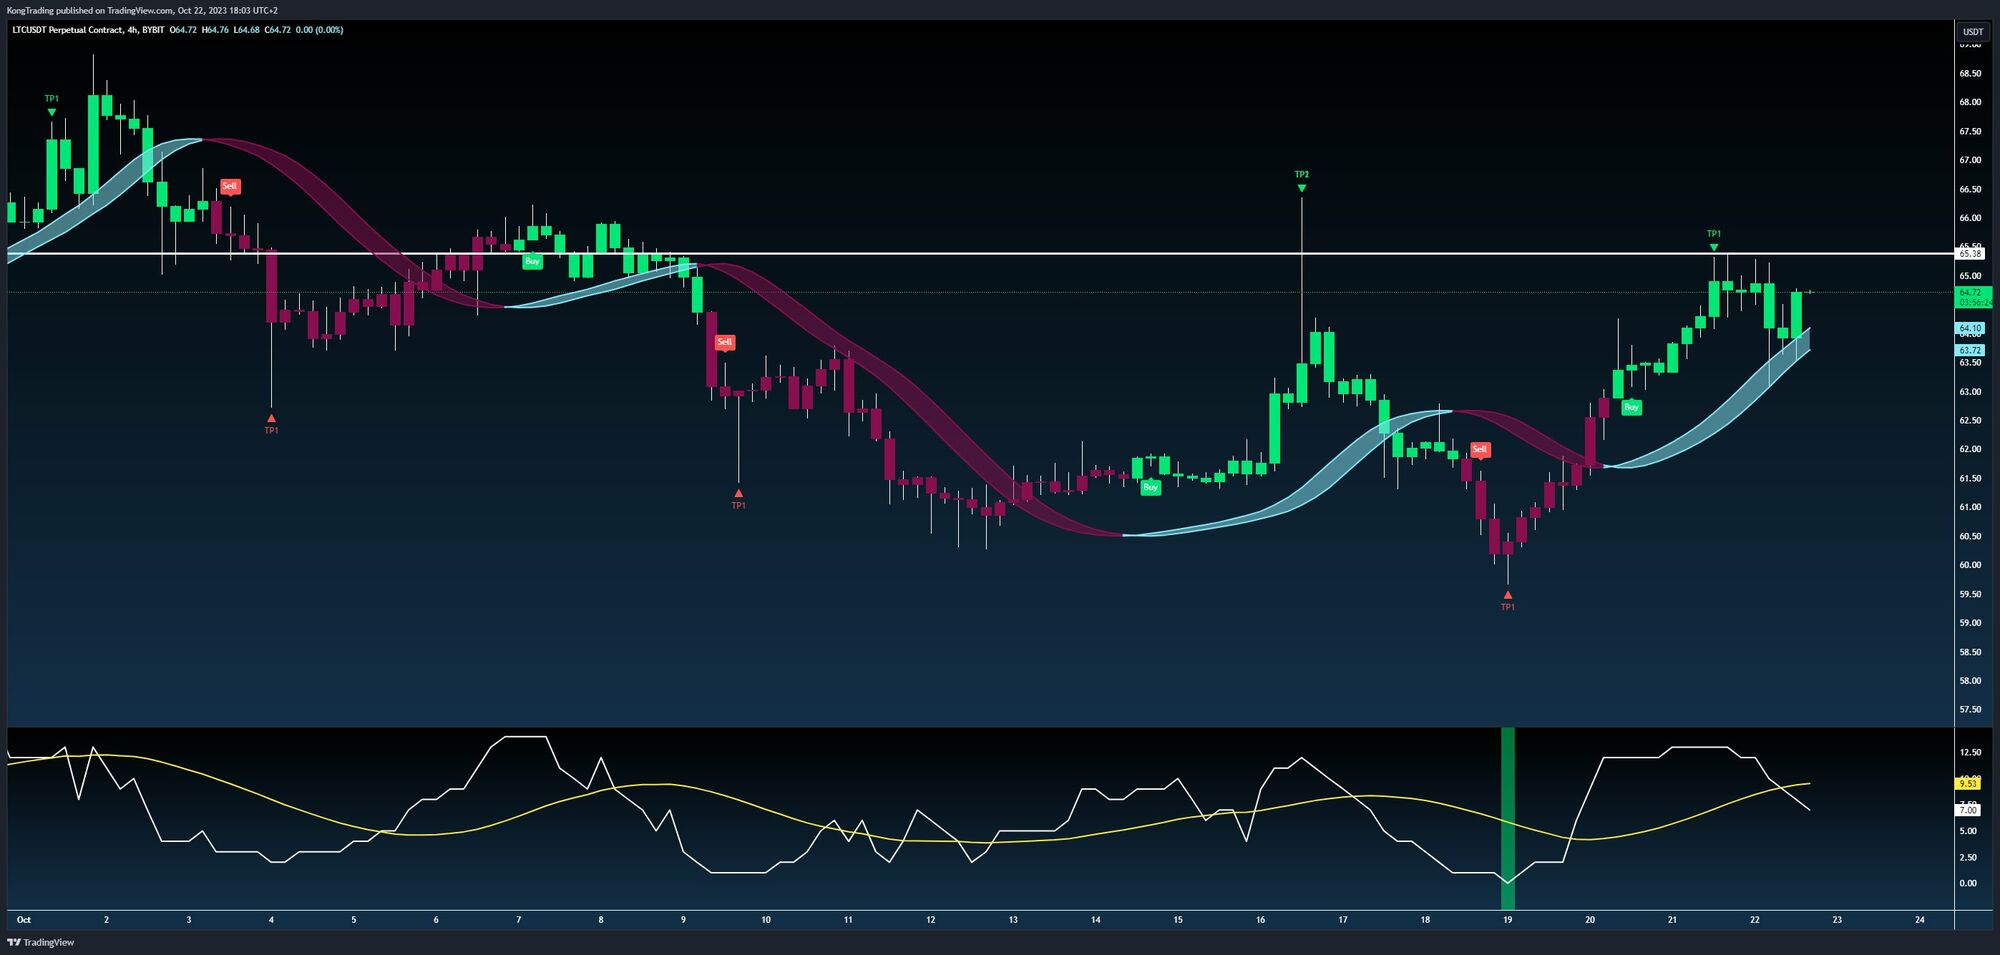Click the 67.00 level on the price scale
The height and width of the screenshot is (955, 2000).
tap(1970, 160)
